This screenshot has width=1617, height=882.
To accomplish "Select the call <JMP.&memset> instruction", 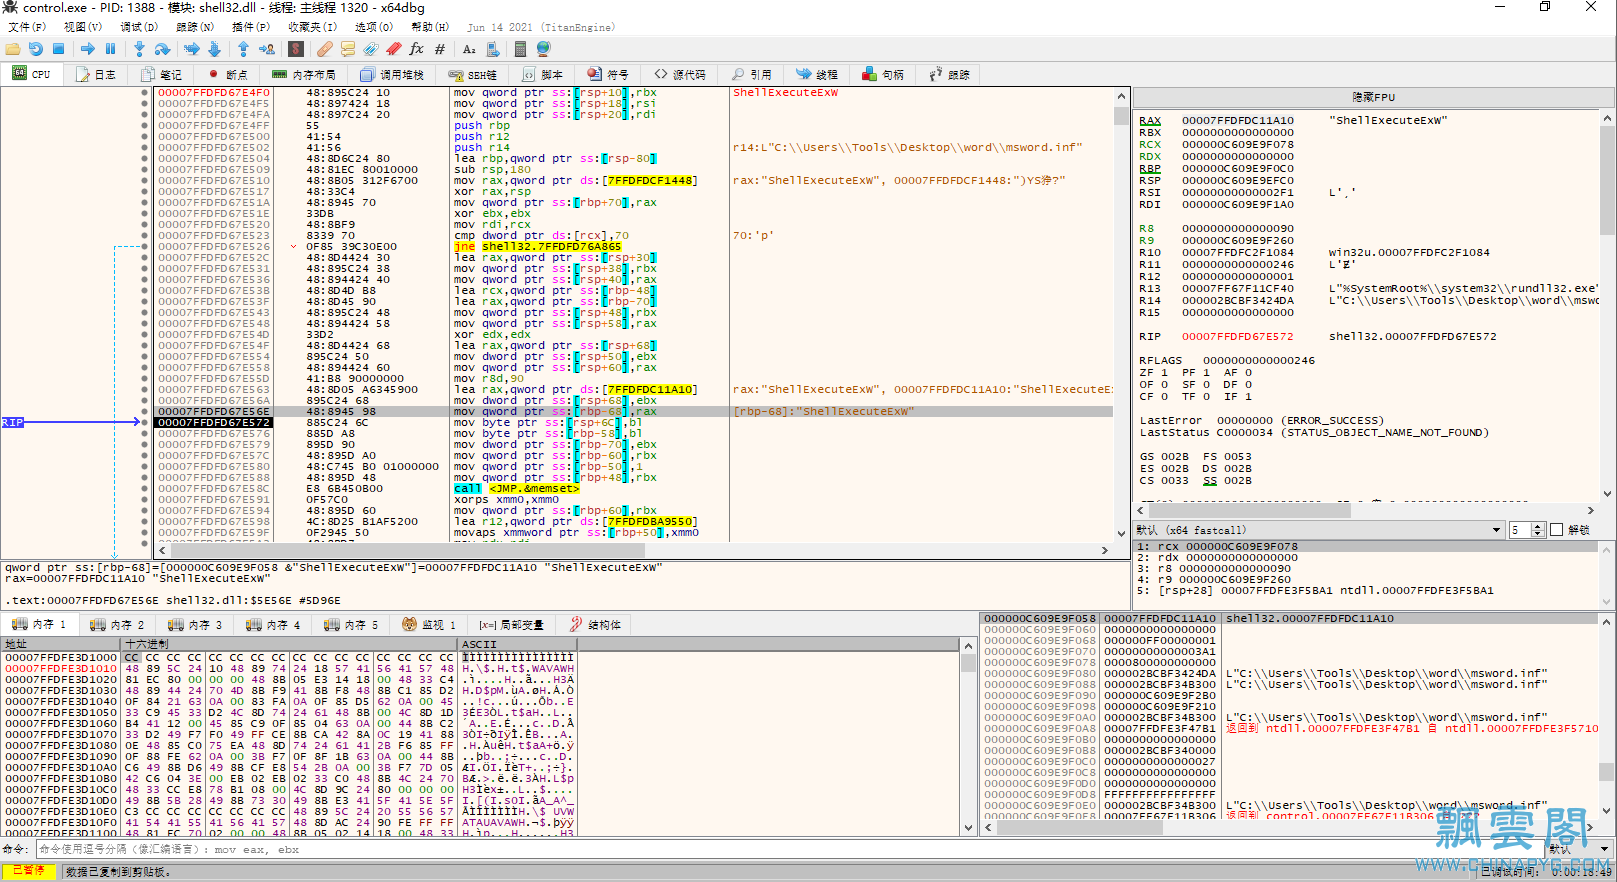I will pos(516,488).
